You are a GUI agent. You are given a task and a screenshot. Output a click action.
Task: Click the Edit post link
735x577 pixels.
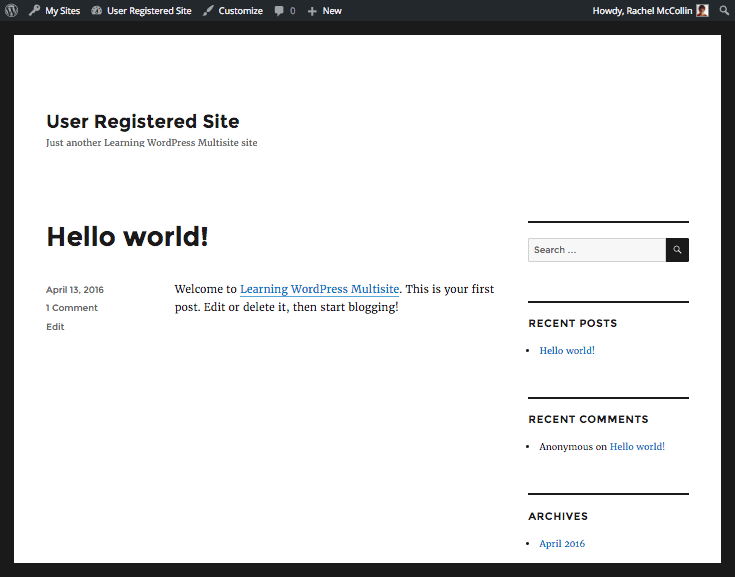pos(55,327)
